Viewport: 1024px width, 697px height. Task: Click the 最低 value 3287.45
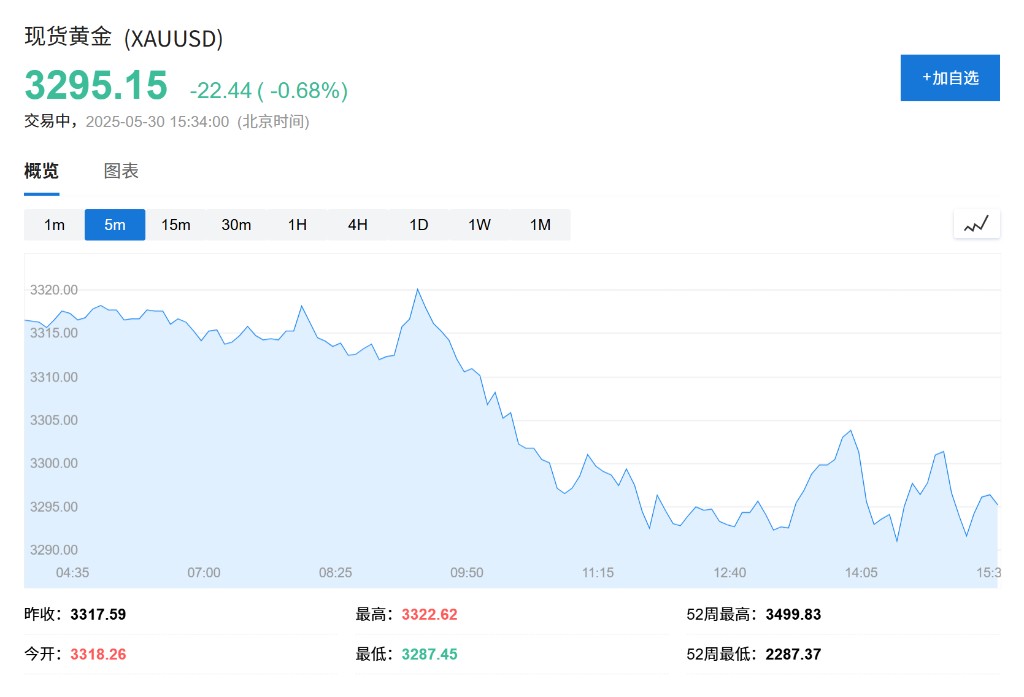(x=429, y=654)
